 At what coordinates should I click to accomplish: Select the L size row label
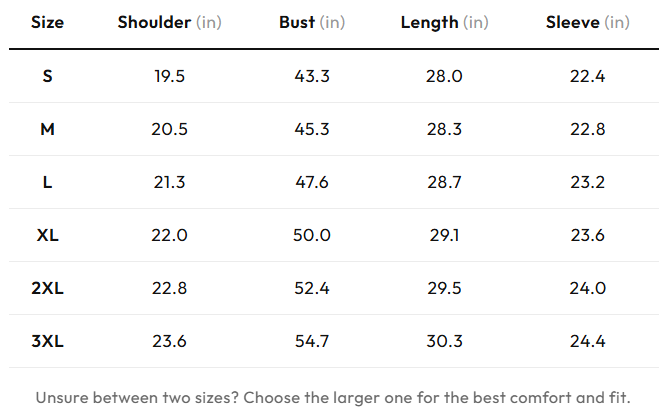click(x=47, y=182)
